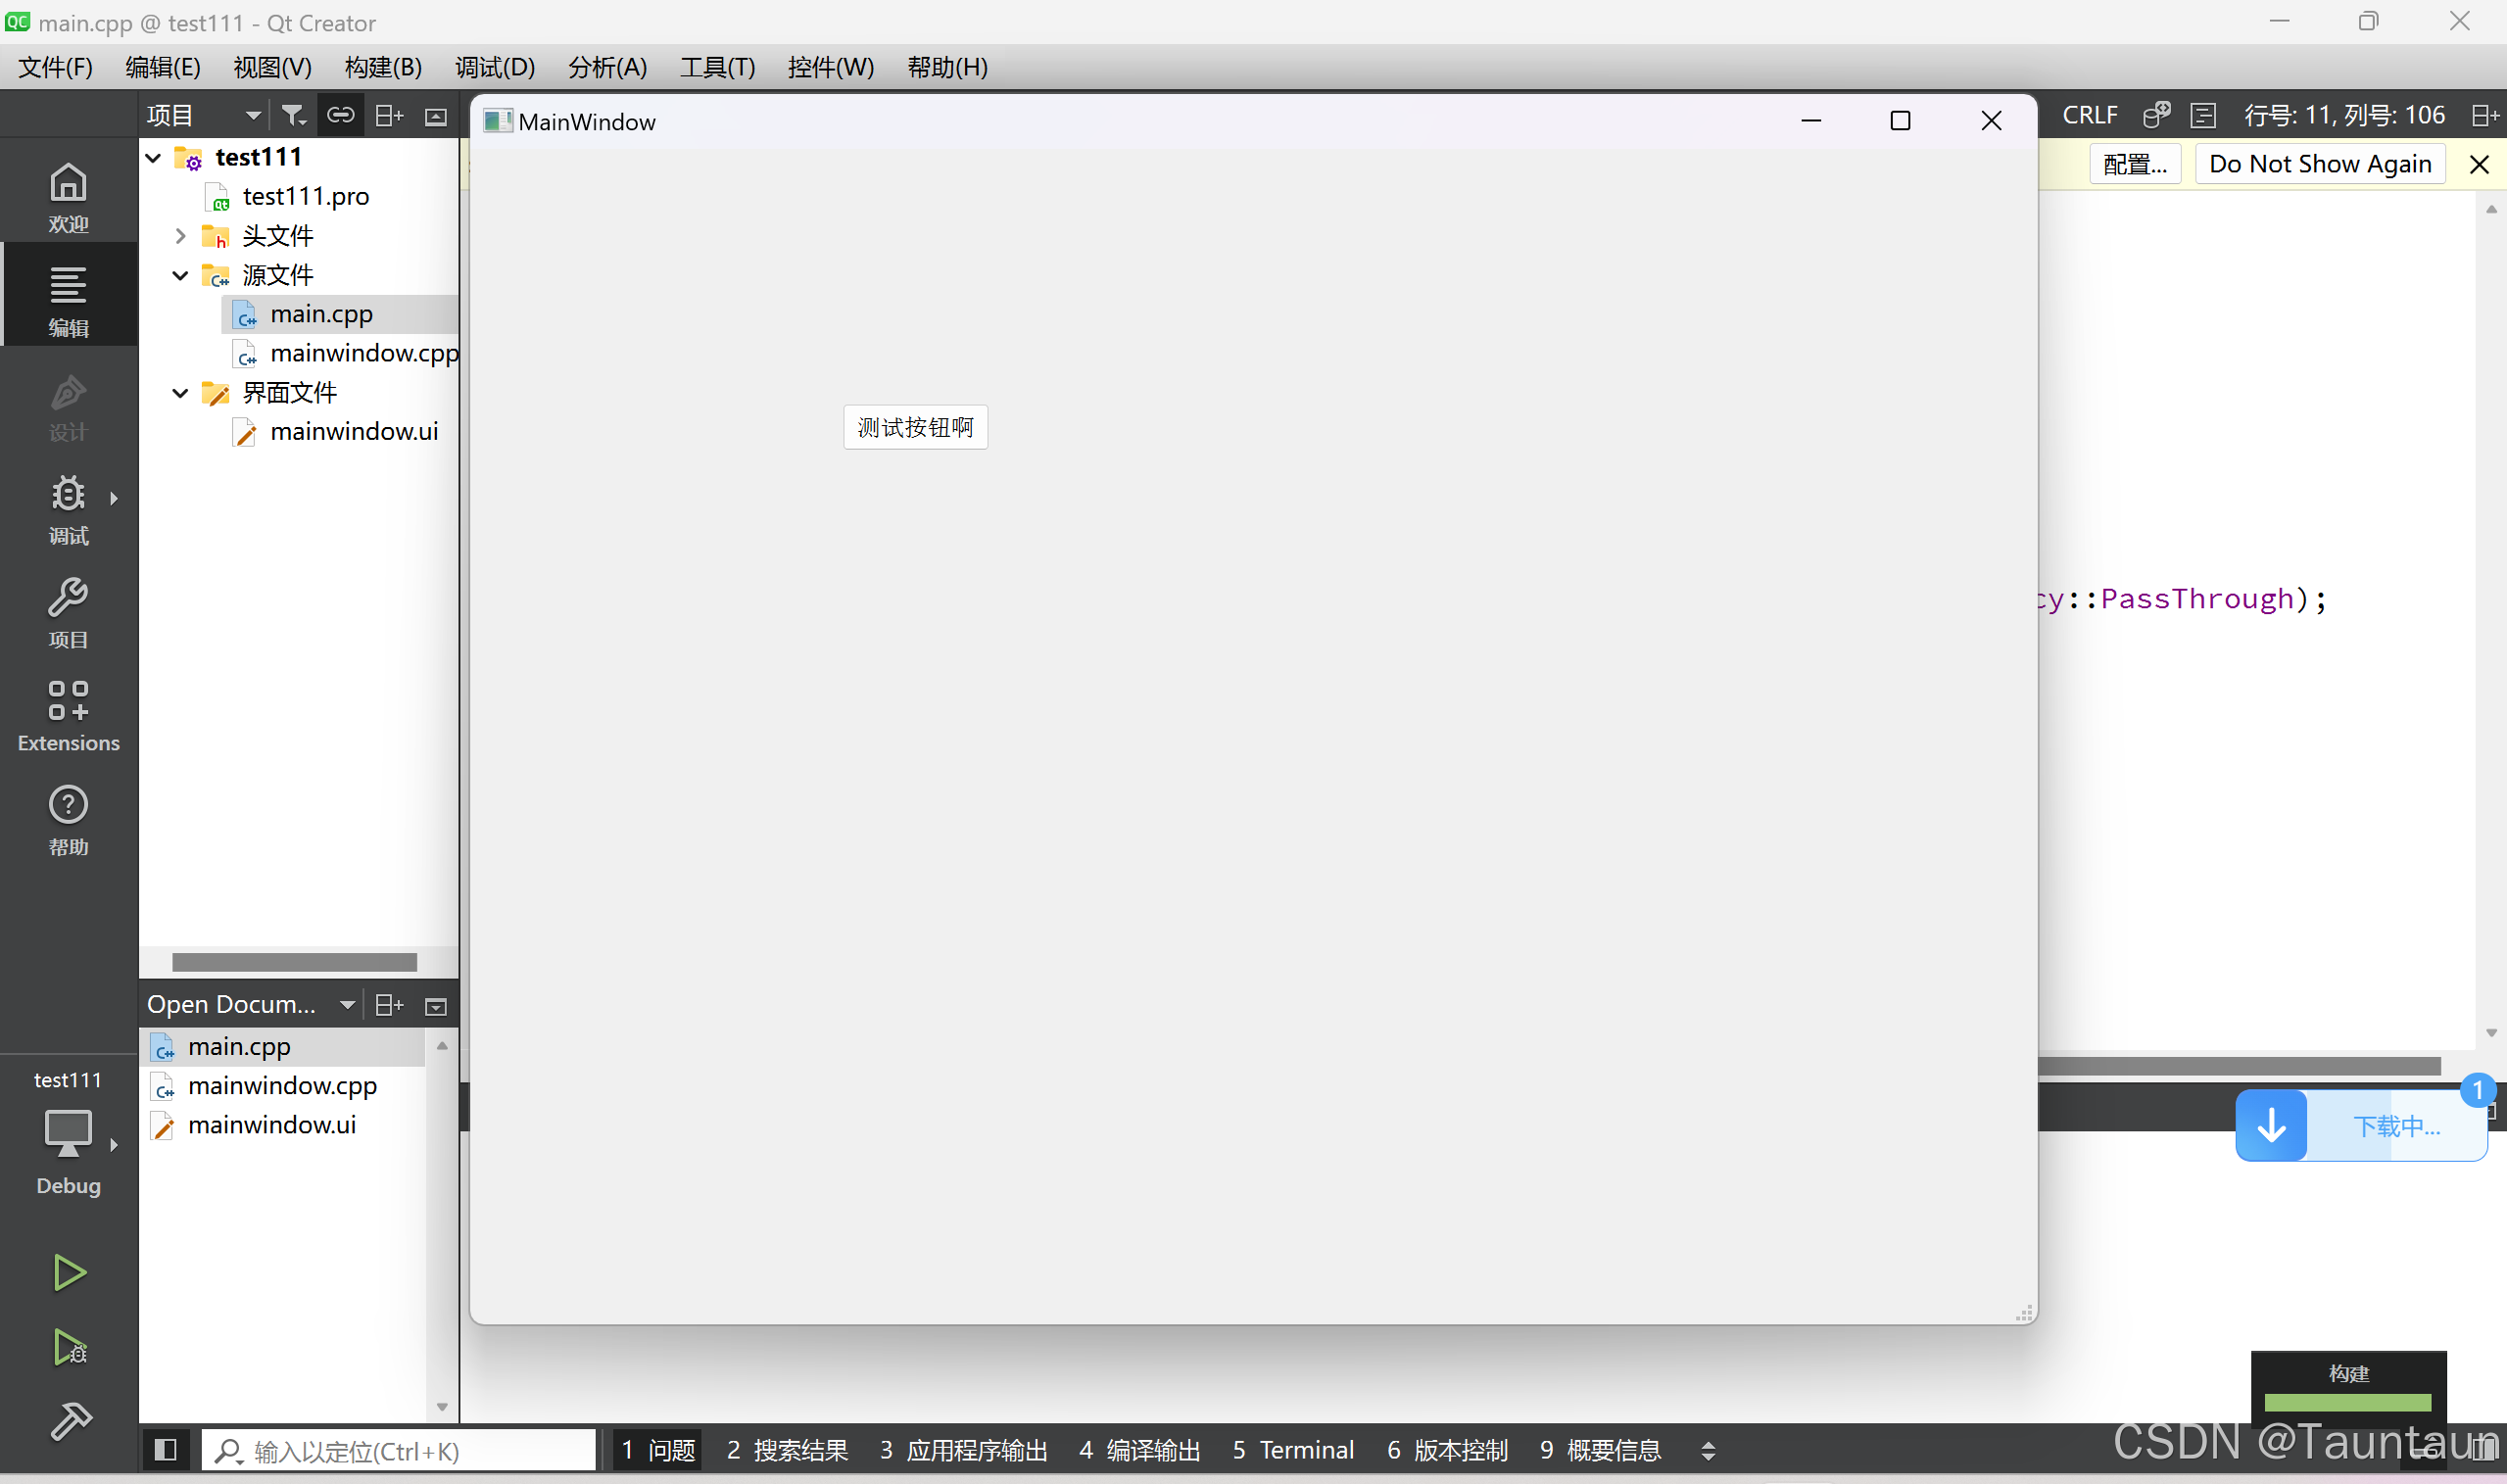The image size is (2507, 1484).
Task: Switch to 应用程序输出 output pane
Action: (964, 1449)
